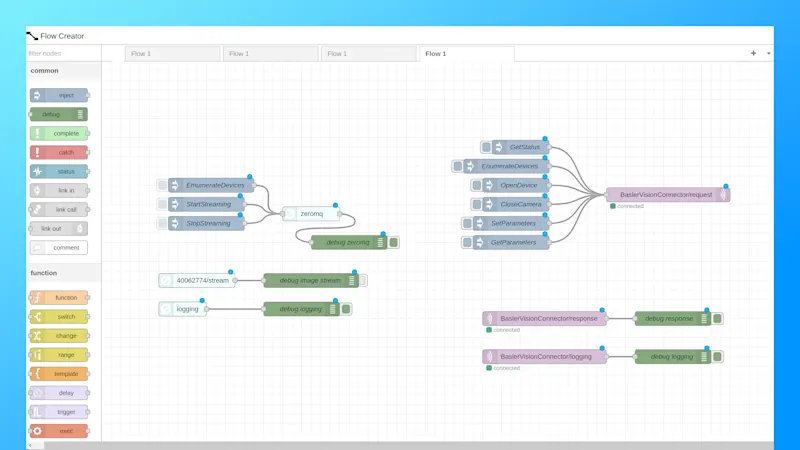Viewport: 800px width, 450px height.
Task: Select the exec node in the palette
Action: (x=59, y=431)
